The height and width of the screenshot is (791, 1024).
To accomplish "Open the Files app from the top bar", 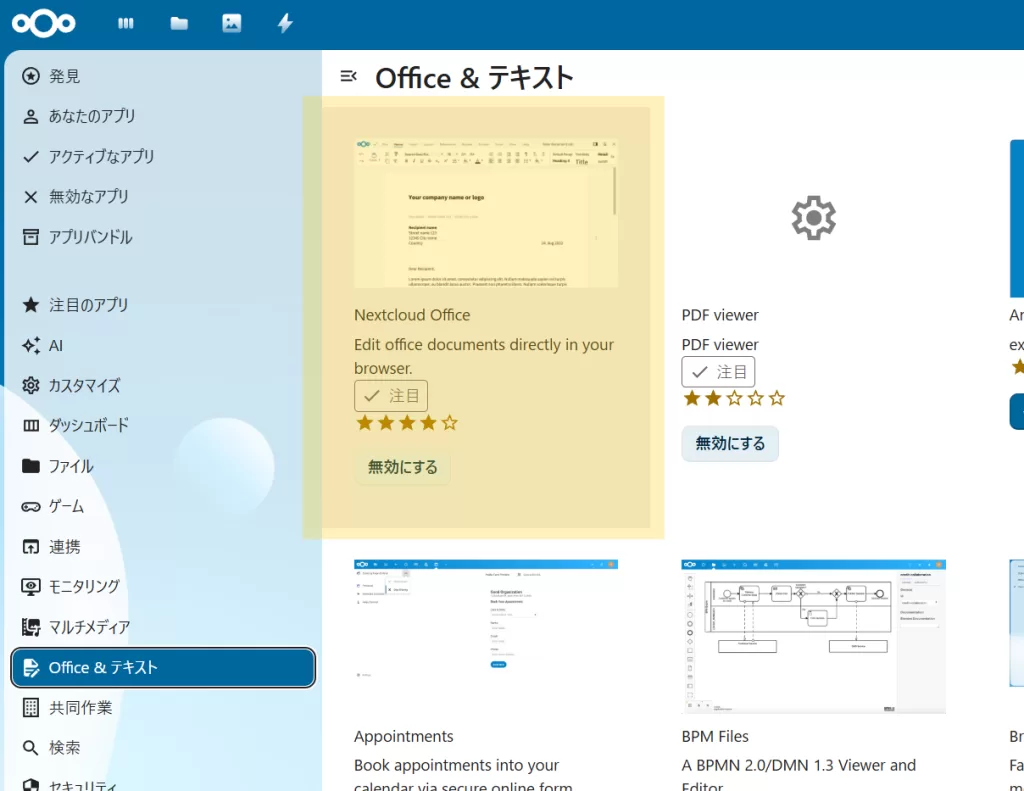I will (179, 22).
